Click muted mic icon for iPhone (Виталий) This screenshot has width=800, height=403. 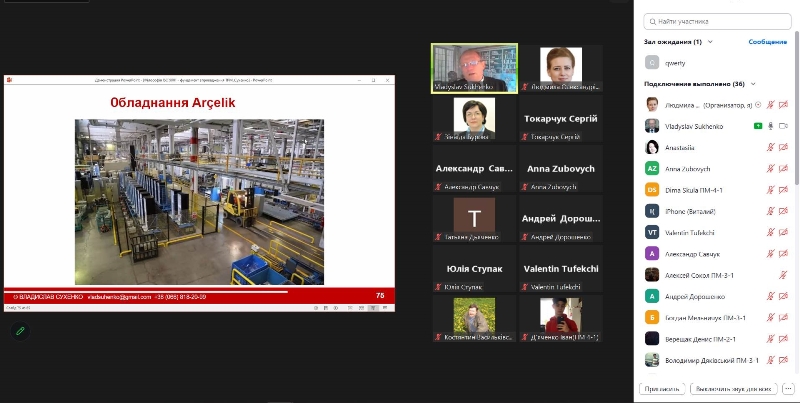tap(770, 211)
